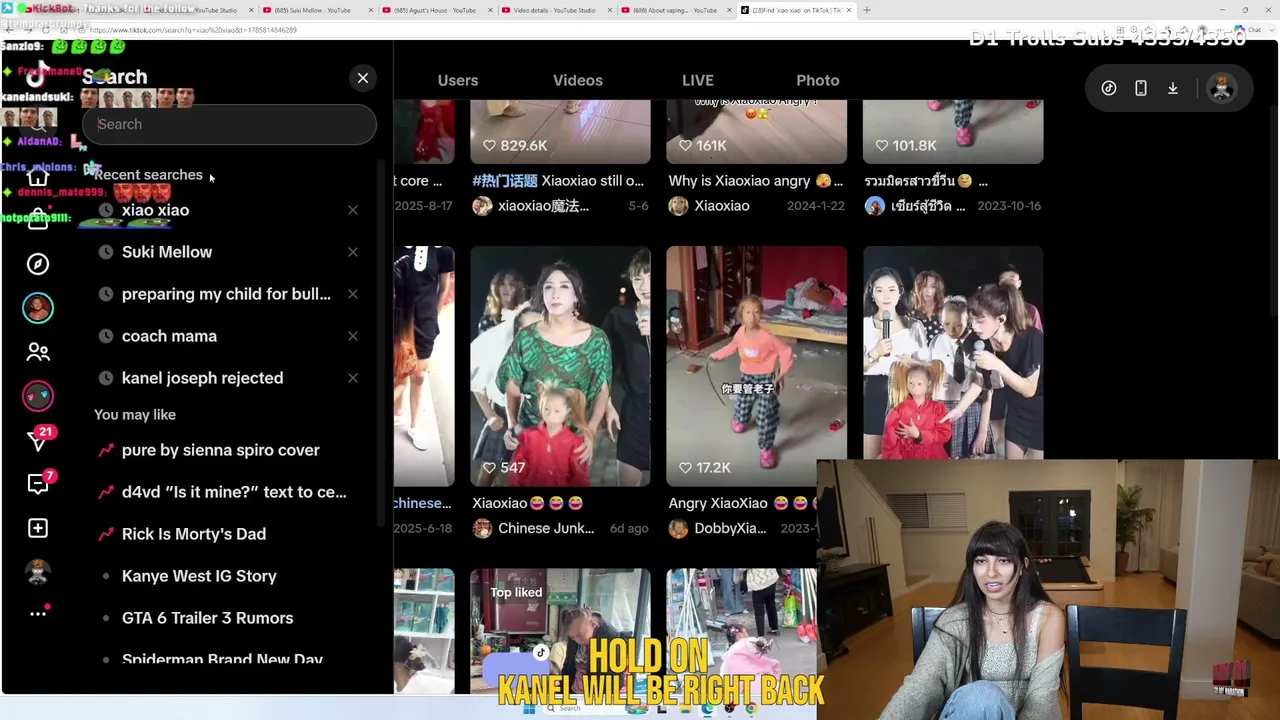Visit author 'DobbyXia...' profile
The image size is (1280, 720).
coord(730,528)
